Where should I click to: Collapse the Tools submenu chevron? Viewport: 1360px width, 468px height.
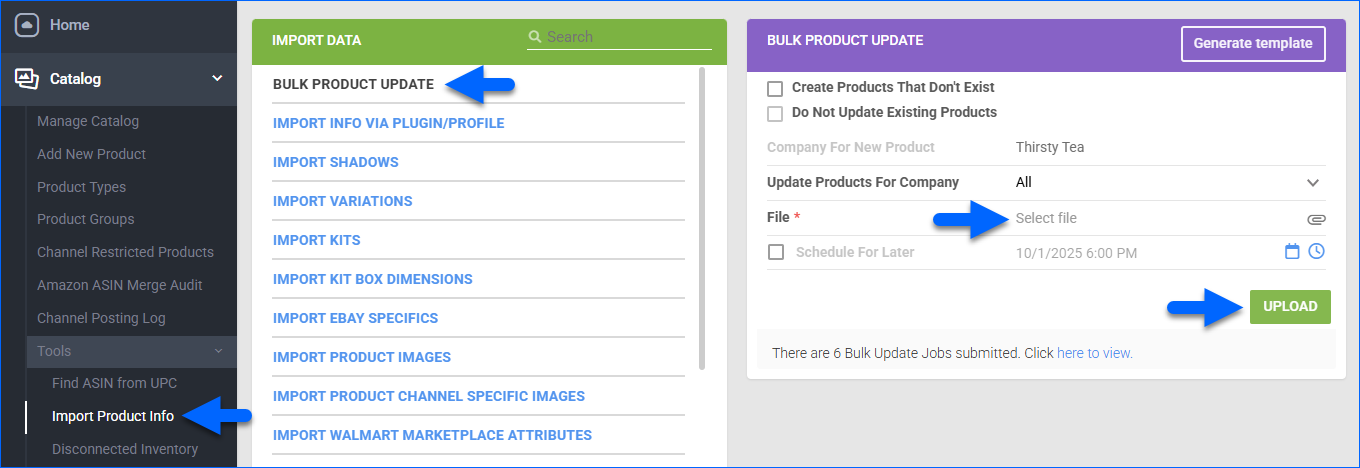(x=218, y=351)
